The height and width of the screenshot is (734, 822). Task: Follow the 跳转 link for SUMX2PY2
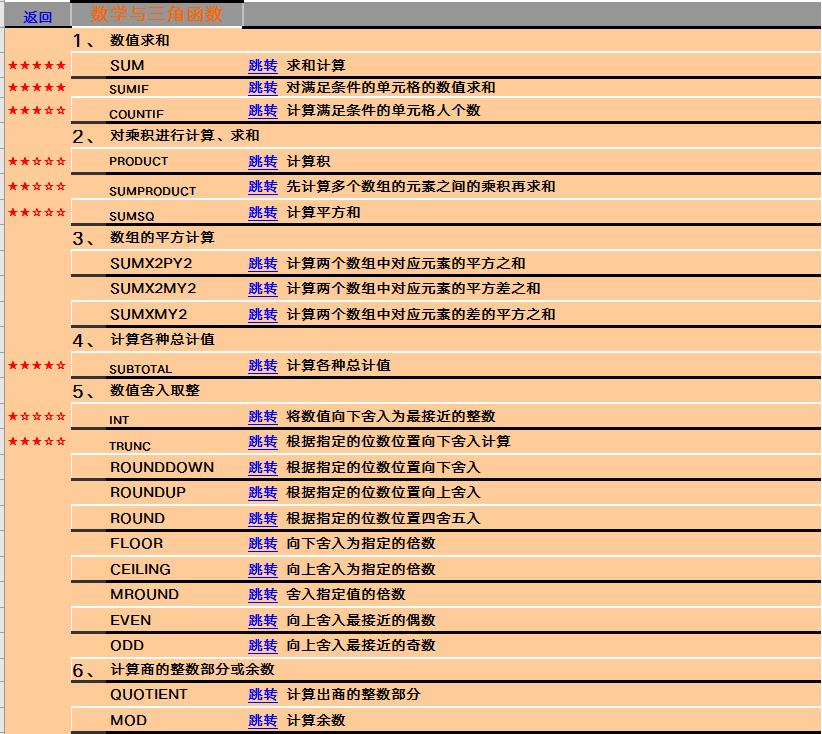point(263,263)
